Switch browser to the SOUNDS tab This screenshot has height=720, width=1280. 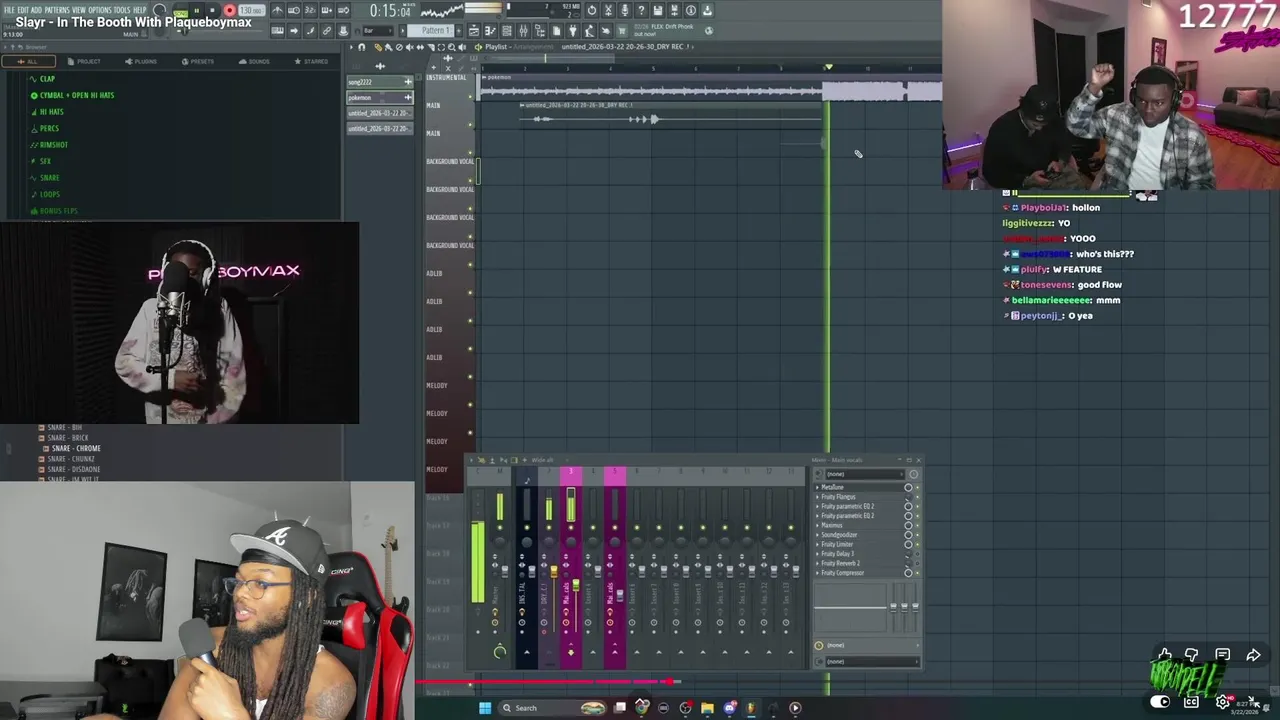tap(255, 61)
